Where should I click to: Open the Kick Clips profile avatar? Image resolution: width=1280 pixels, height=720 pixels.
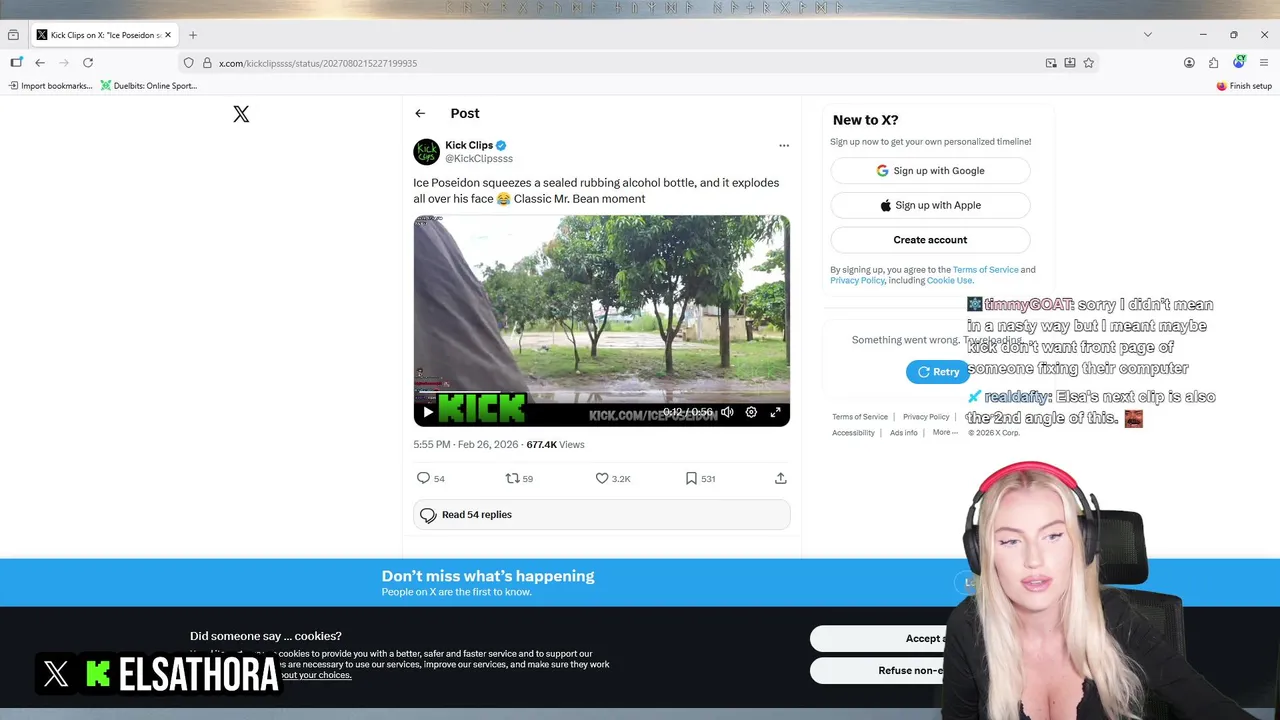[x=427, y=152]
